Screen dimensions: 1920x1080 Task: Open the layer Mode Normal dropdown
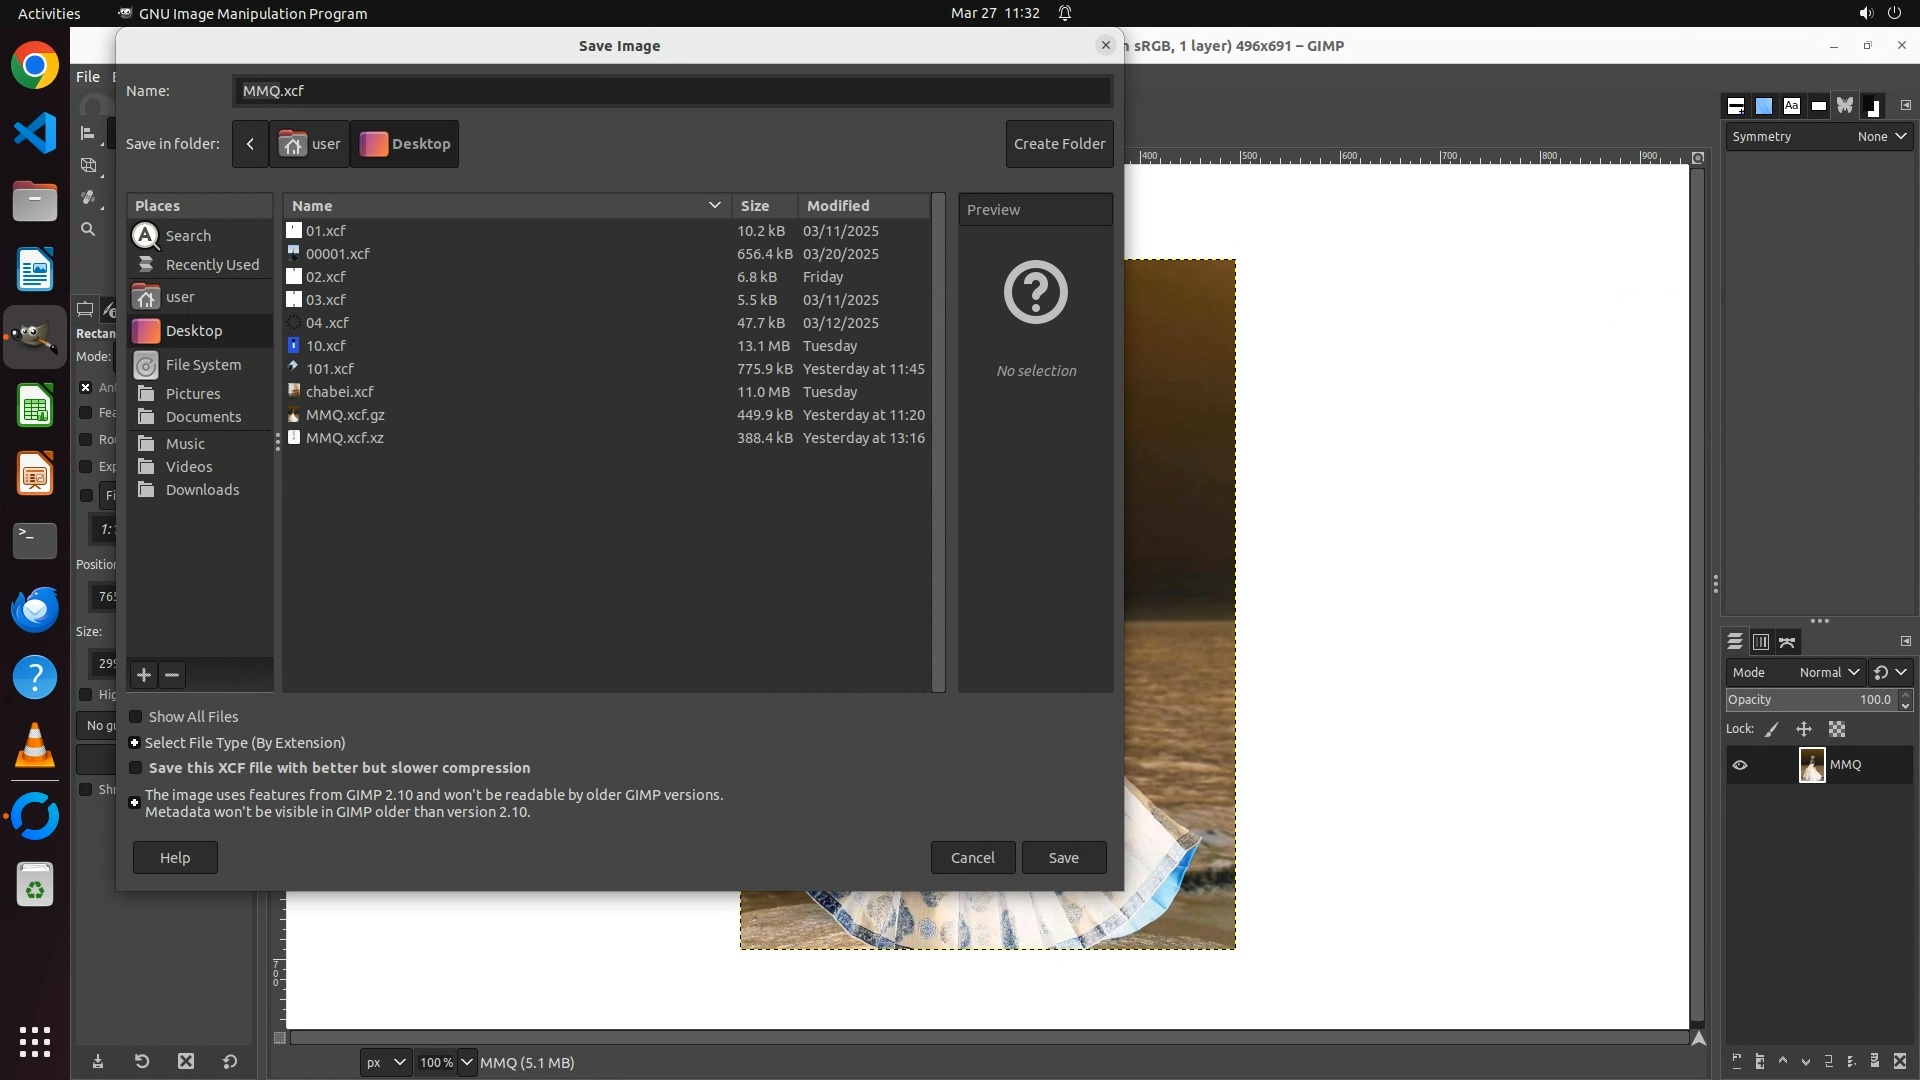pyautogui.click(x=1829, y=672)
